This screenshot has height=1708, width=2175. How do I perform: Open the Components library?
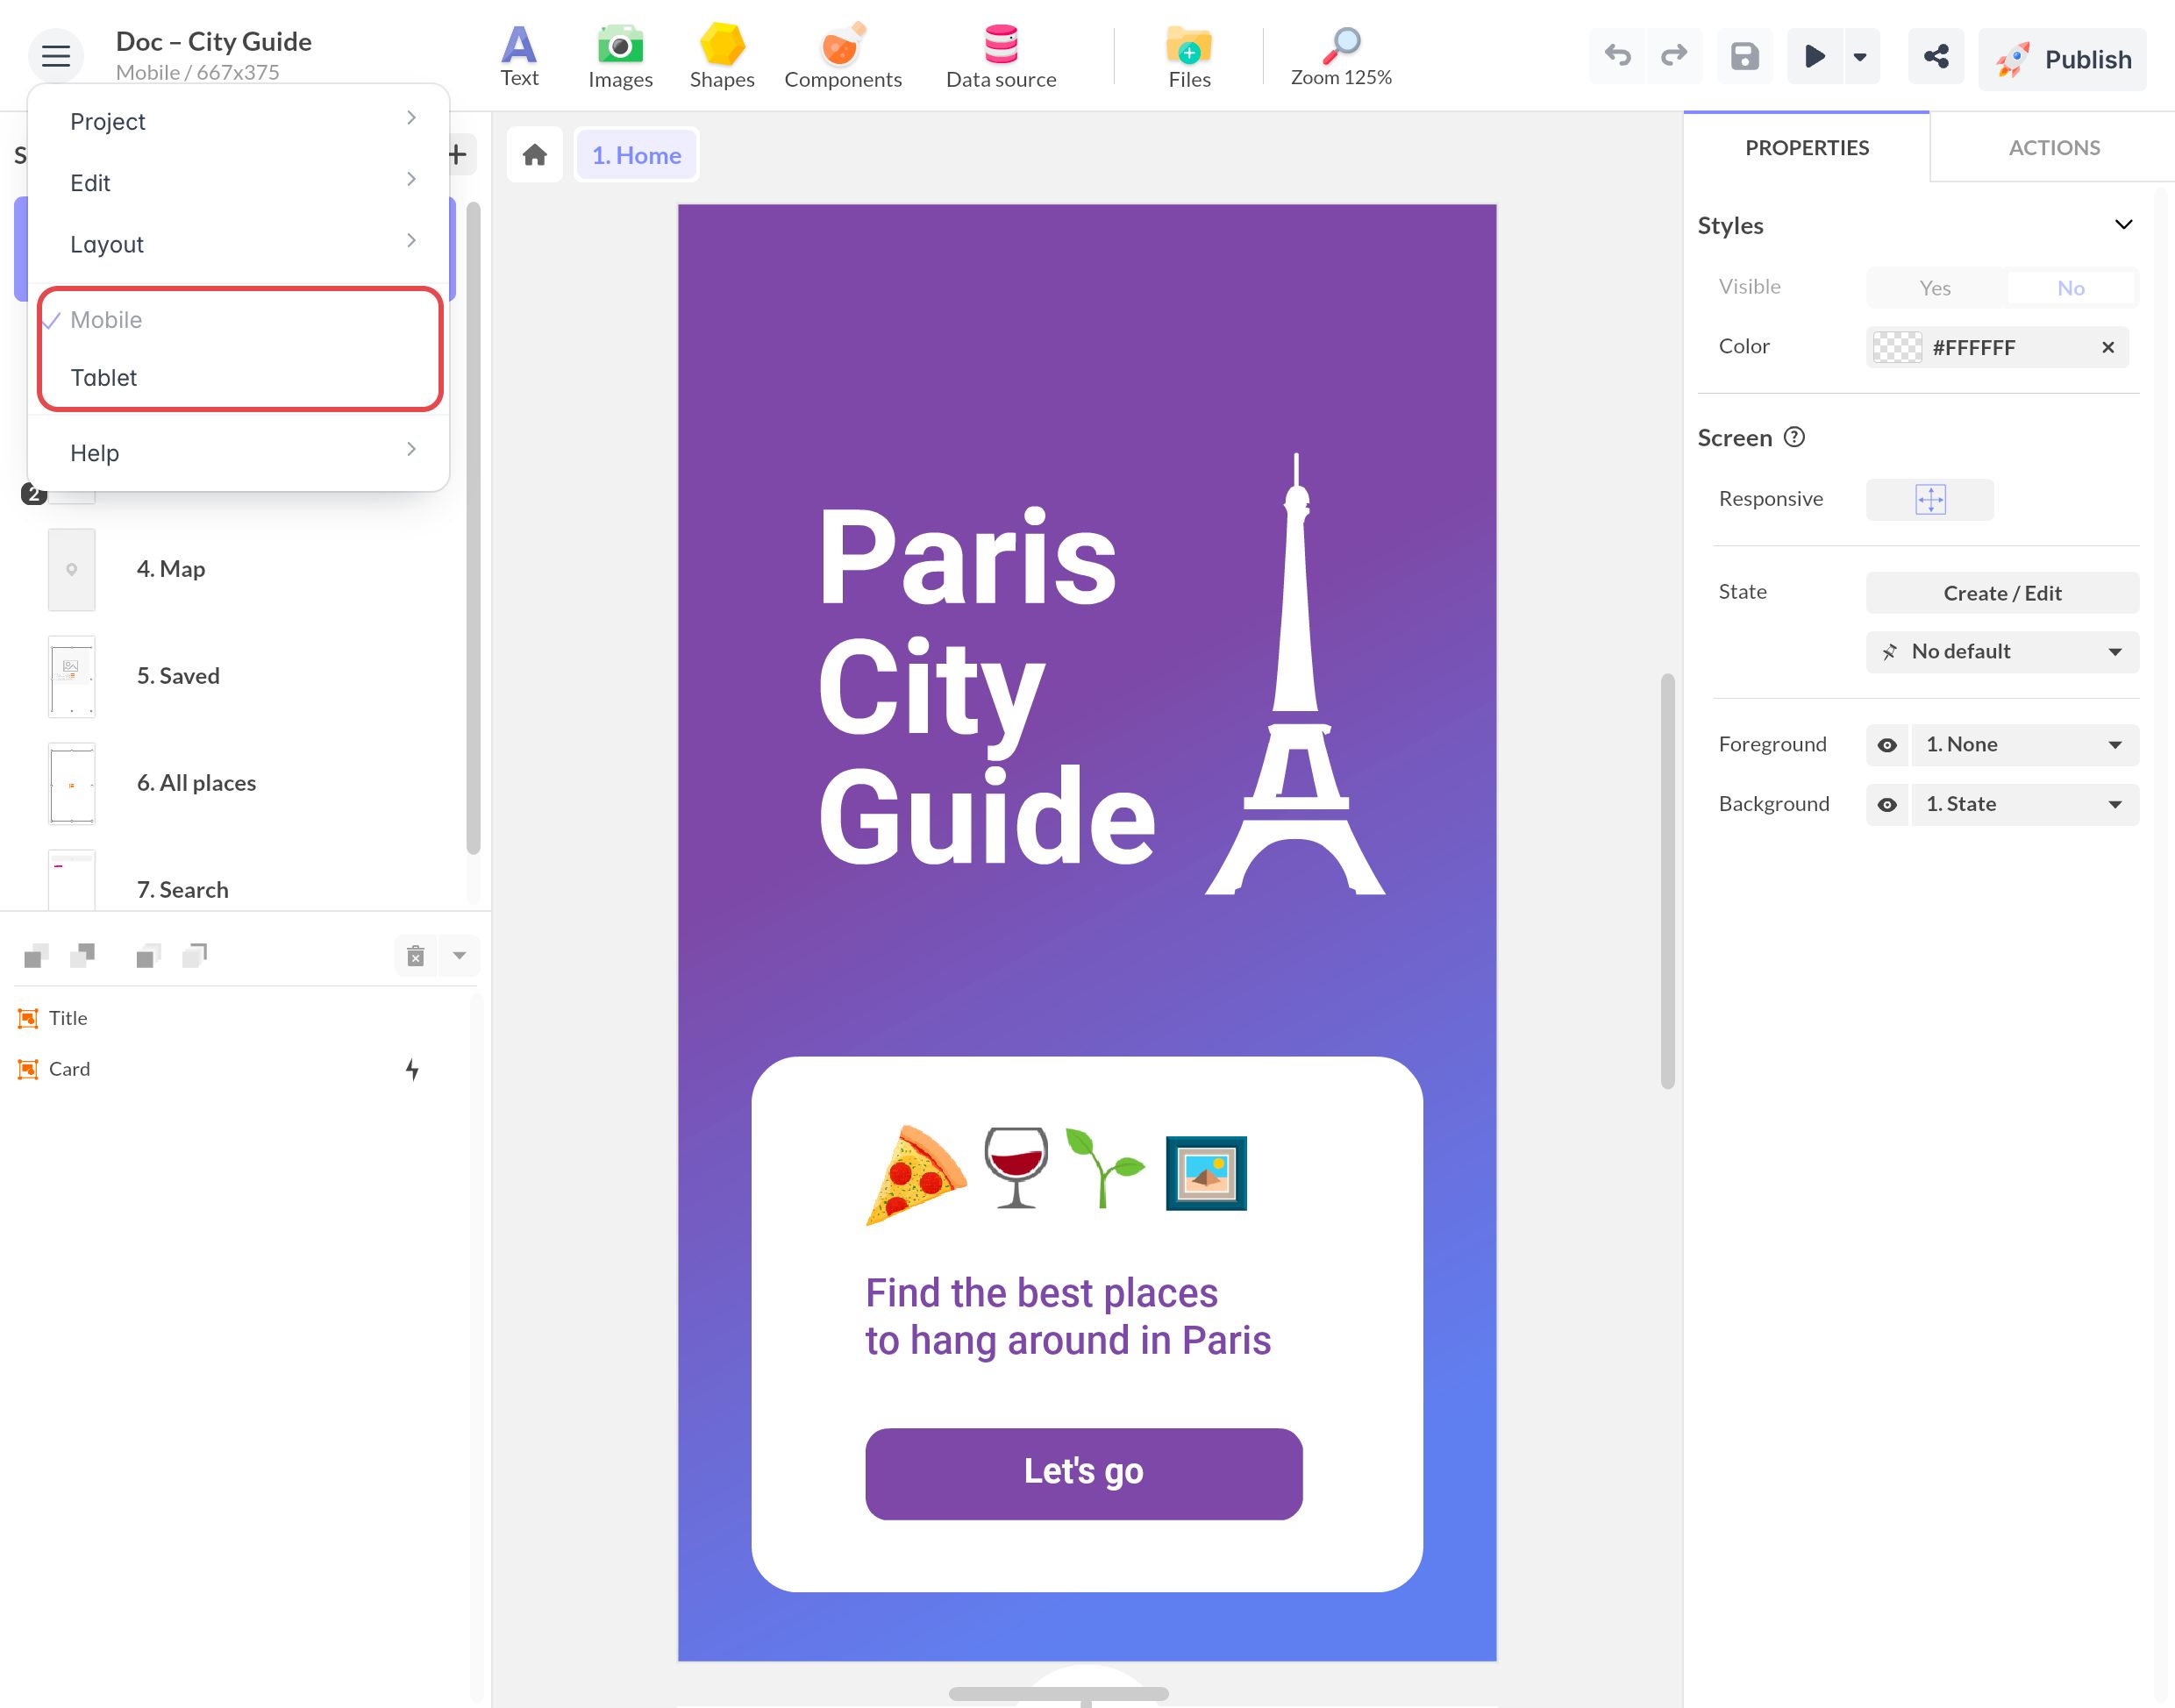point(842,57)
